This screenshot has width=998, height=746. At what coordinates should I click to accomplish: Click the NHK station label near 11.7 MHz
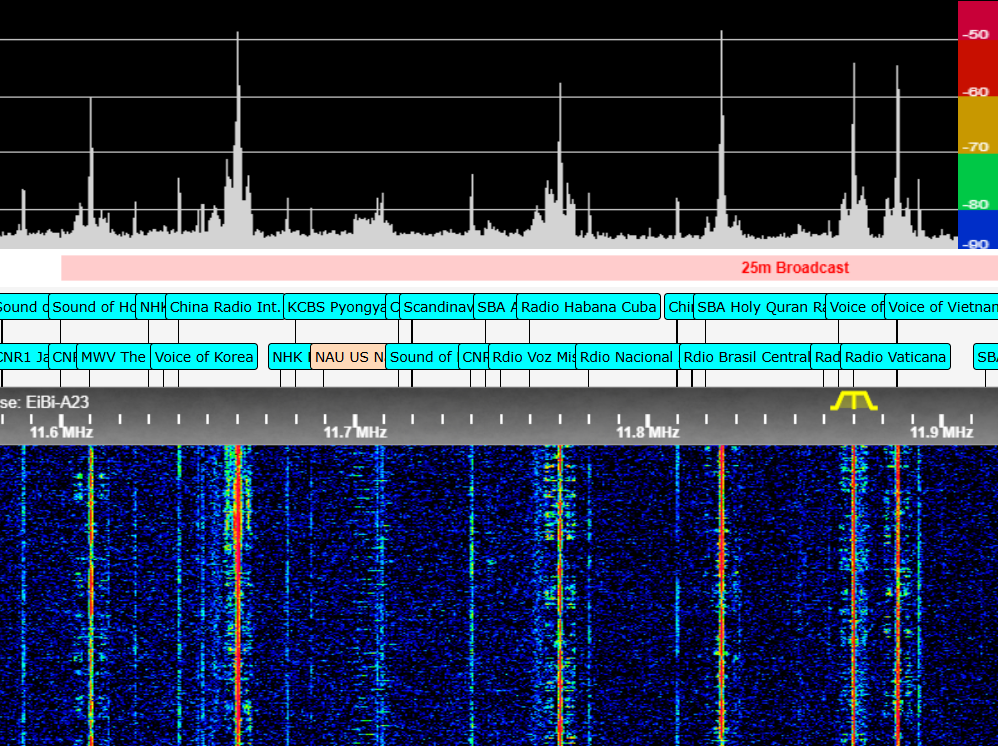click(x=288, y=356)
